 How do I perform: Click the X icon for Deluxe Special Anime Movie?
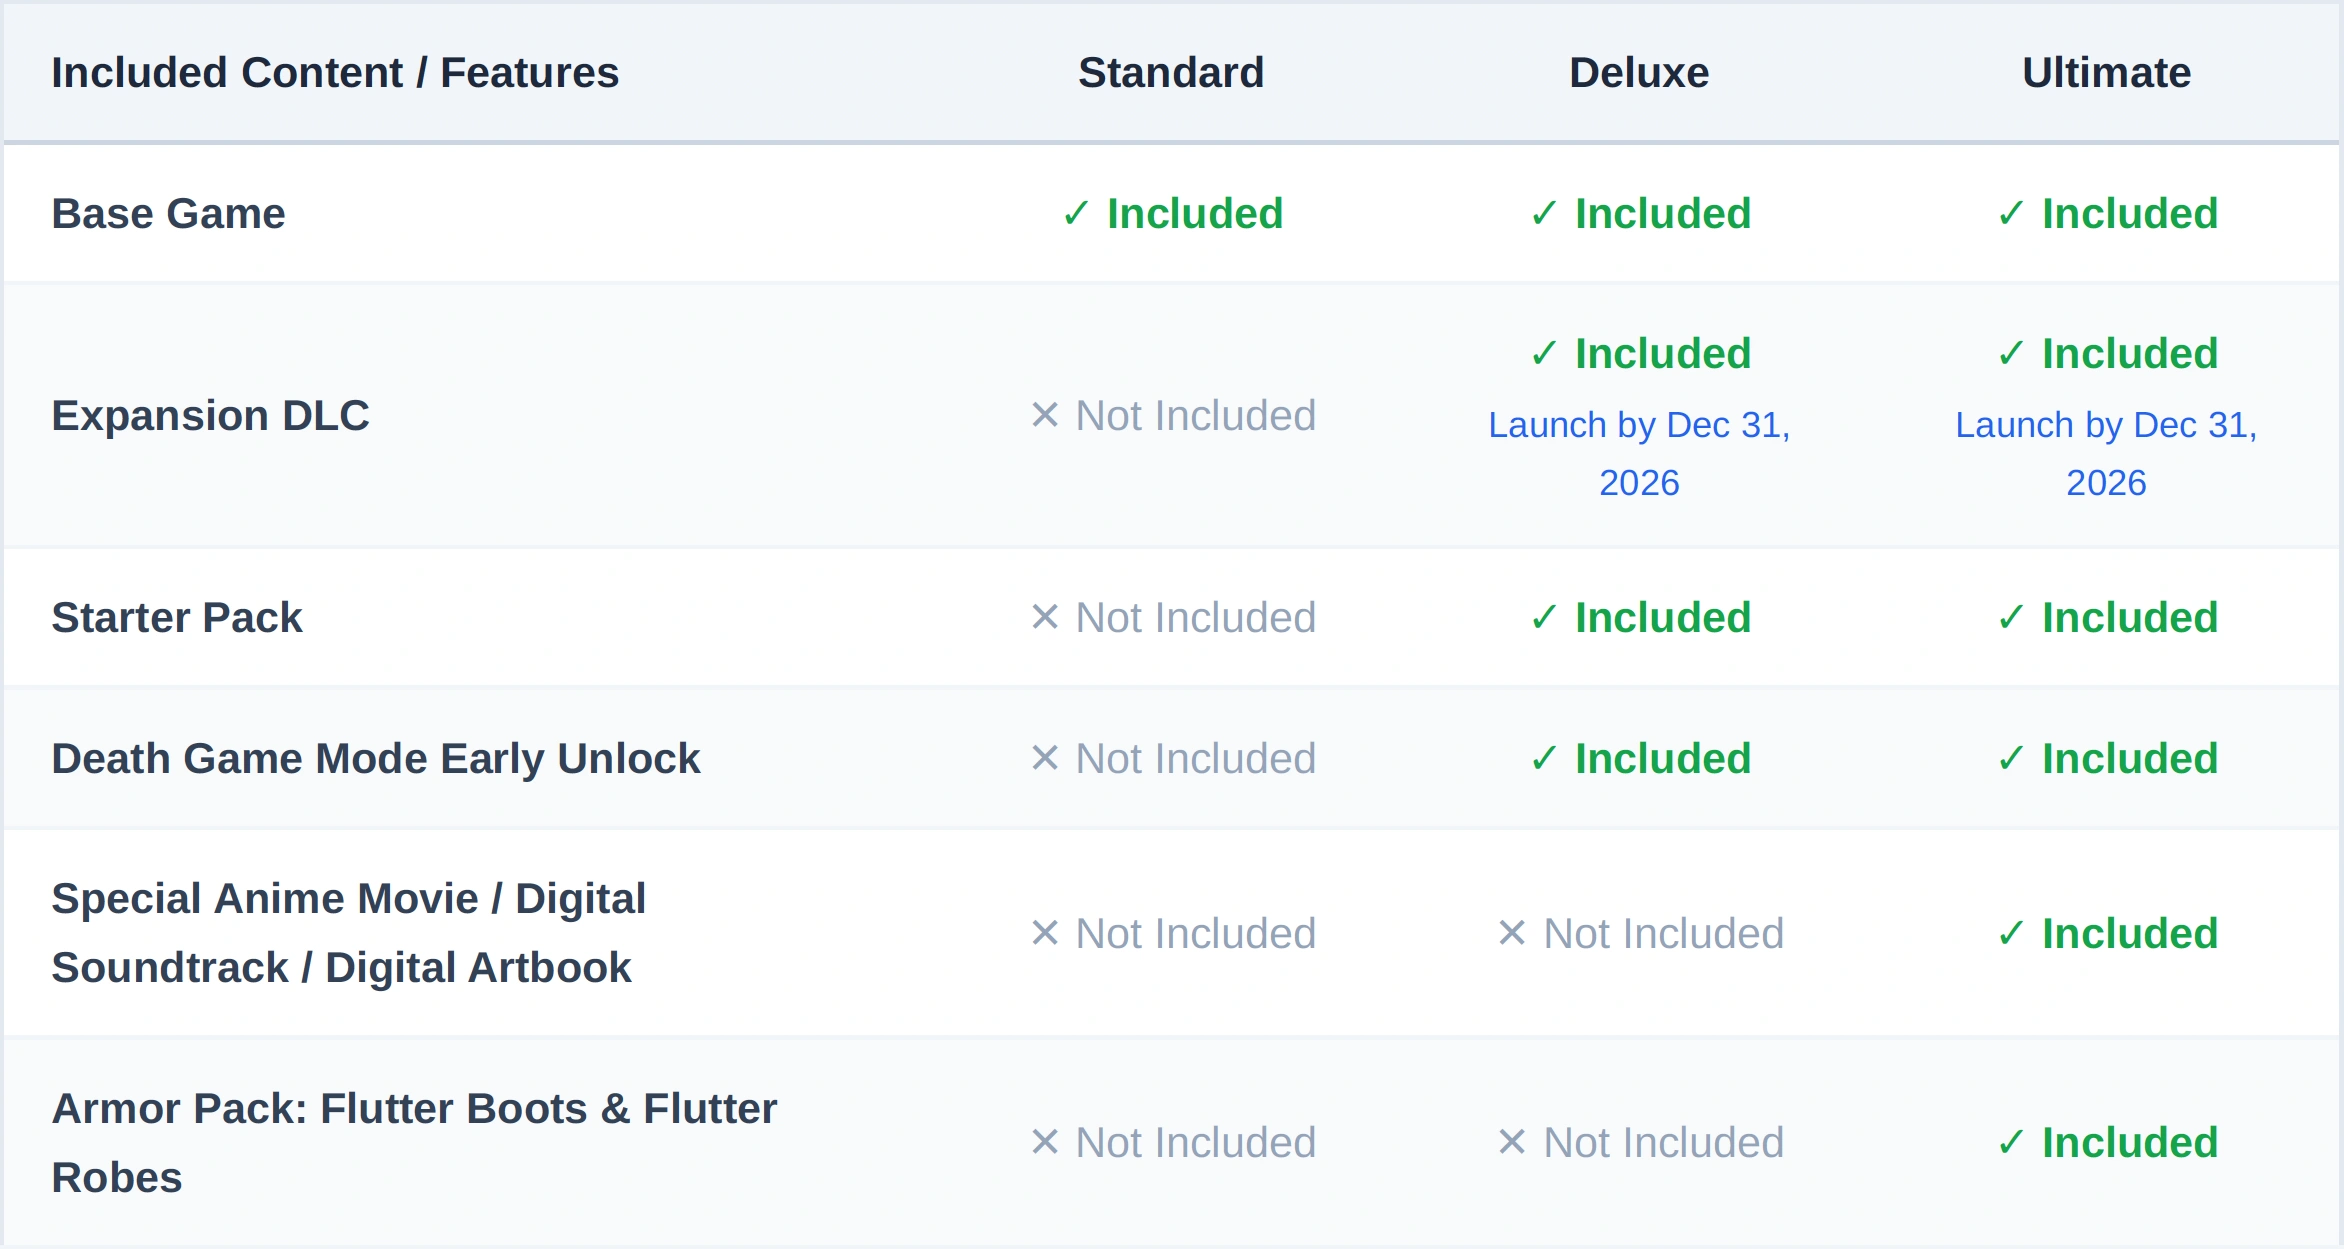[1511, 933]
